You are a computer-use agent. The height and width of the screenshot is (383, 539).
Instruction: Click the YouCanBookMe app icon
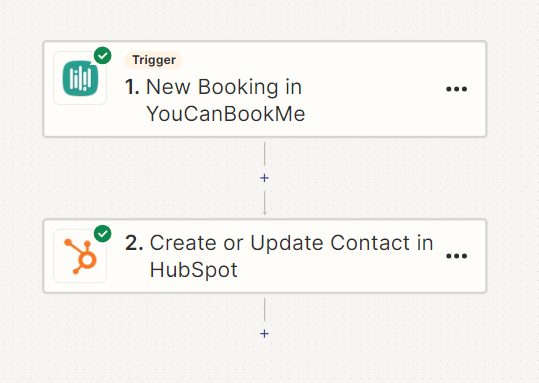[x=80, y=78]
